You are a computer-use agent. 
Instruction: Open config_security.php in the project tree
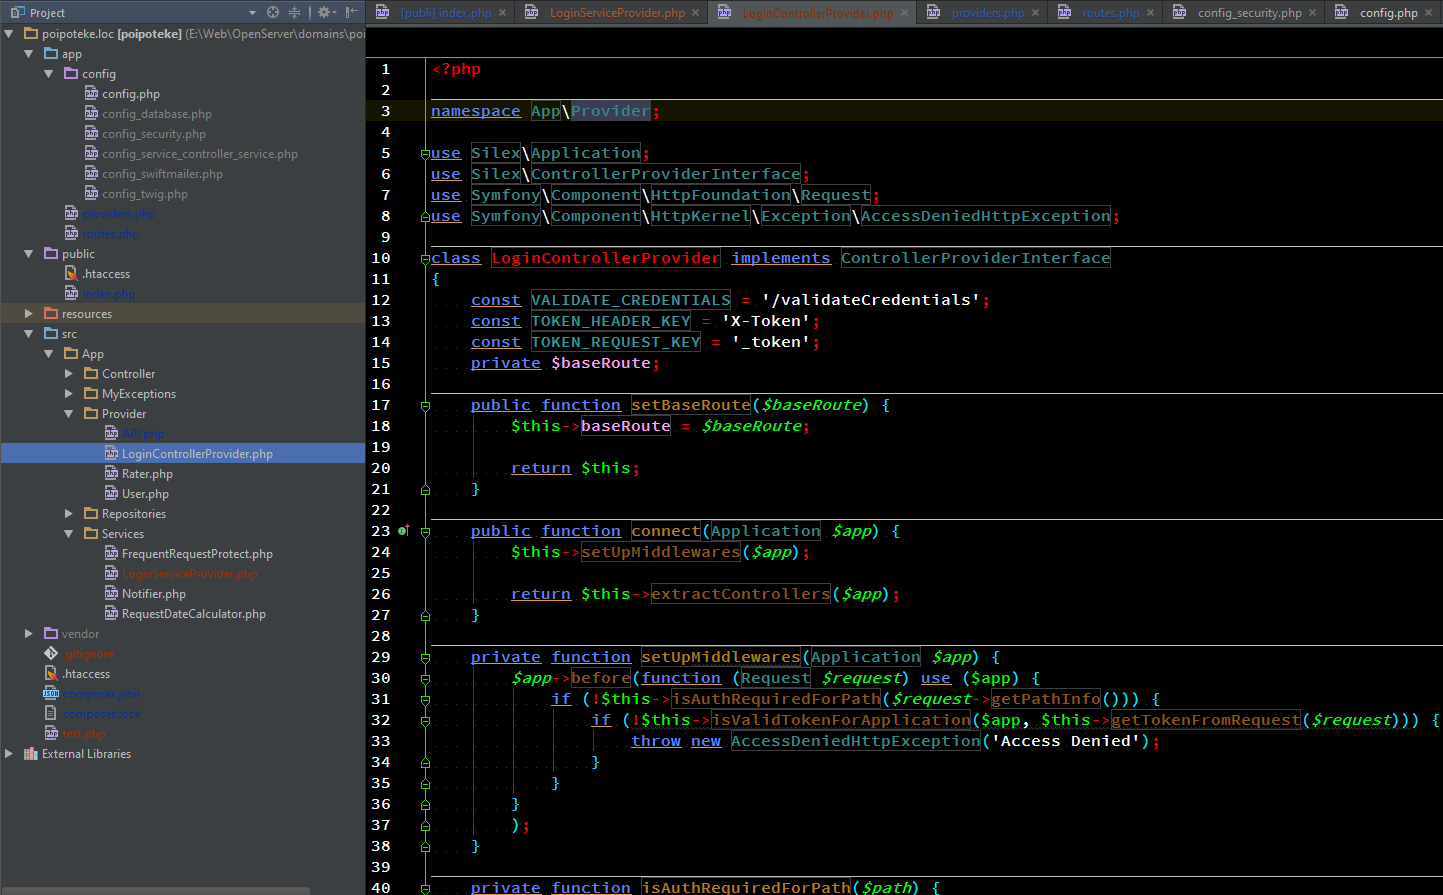click(x=154, y=133)
